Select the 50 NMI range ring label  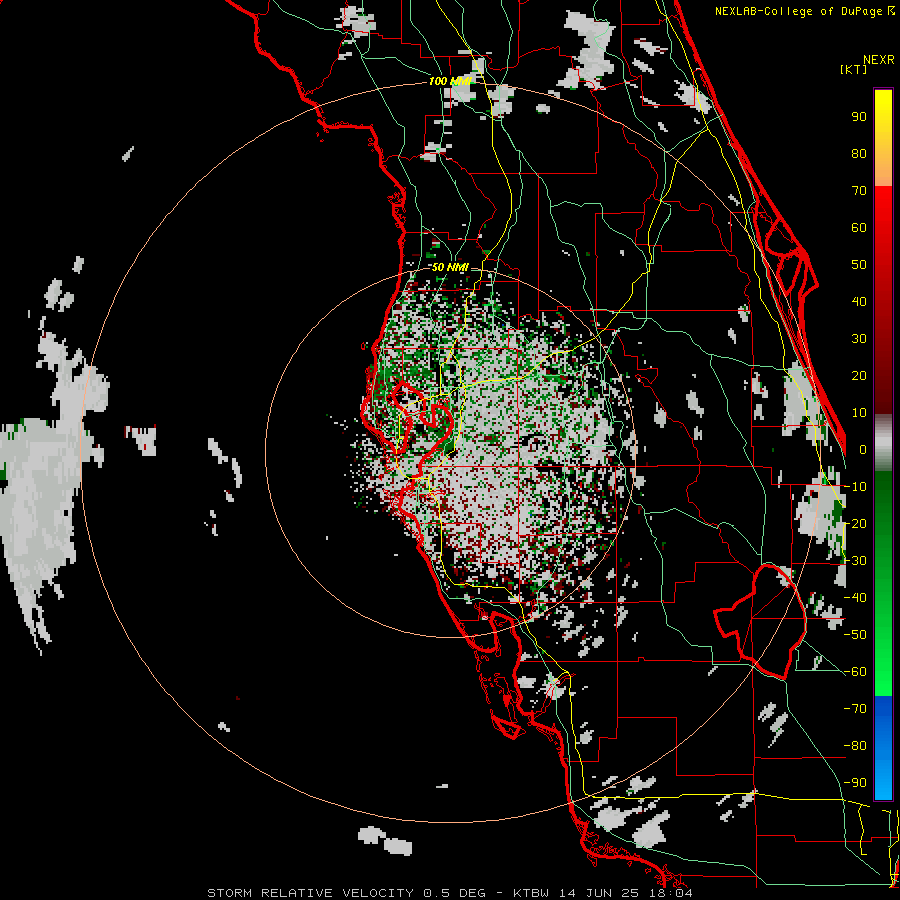[450, 267]
